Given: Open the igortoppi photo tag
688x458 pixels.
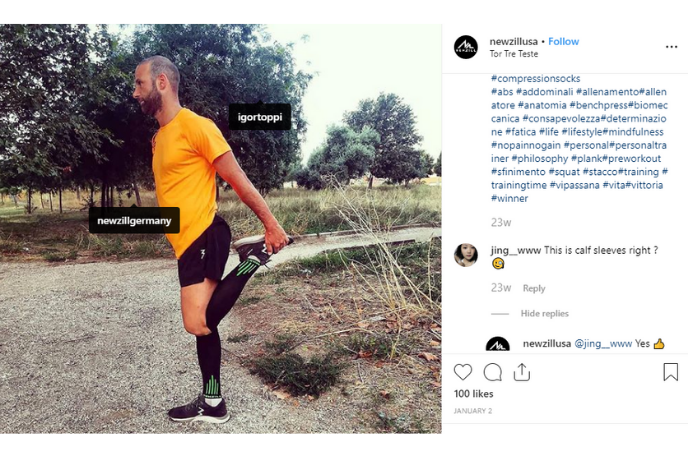Looking at the screenshot, I should 259,117.
